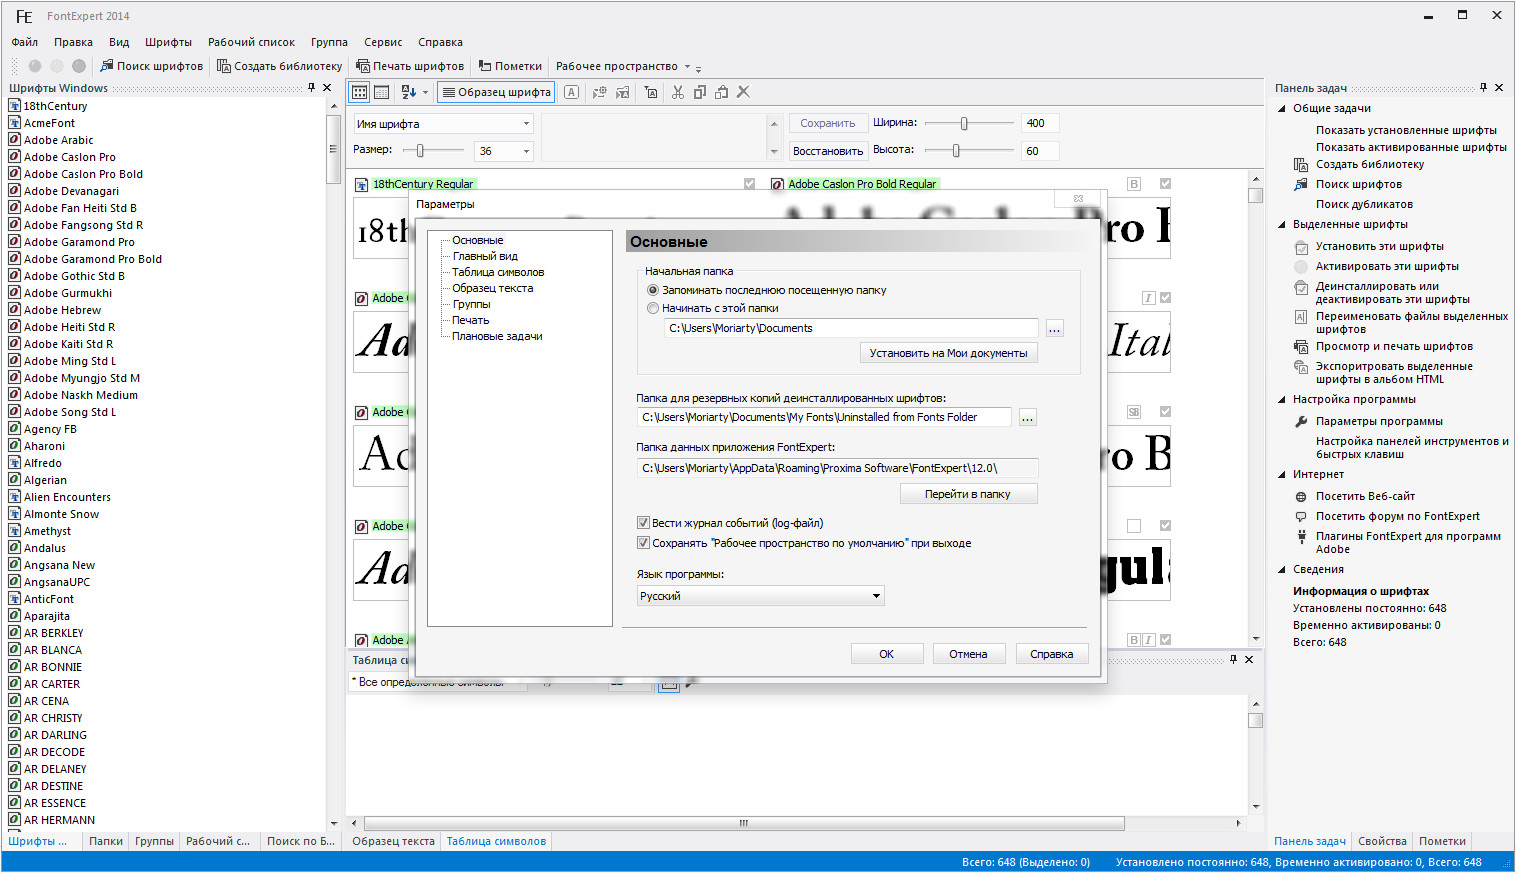Click the Плагины FontExpert plug icon
1516x873 pixels.
(x=1301, y=537)
